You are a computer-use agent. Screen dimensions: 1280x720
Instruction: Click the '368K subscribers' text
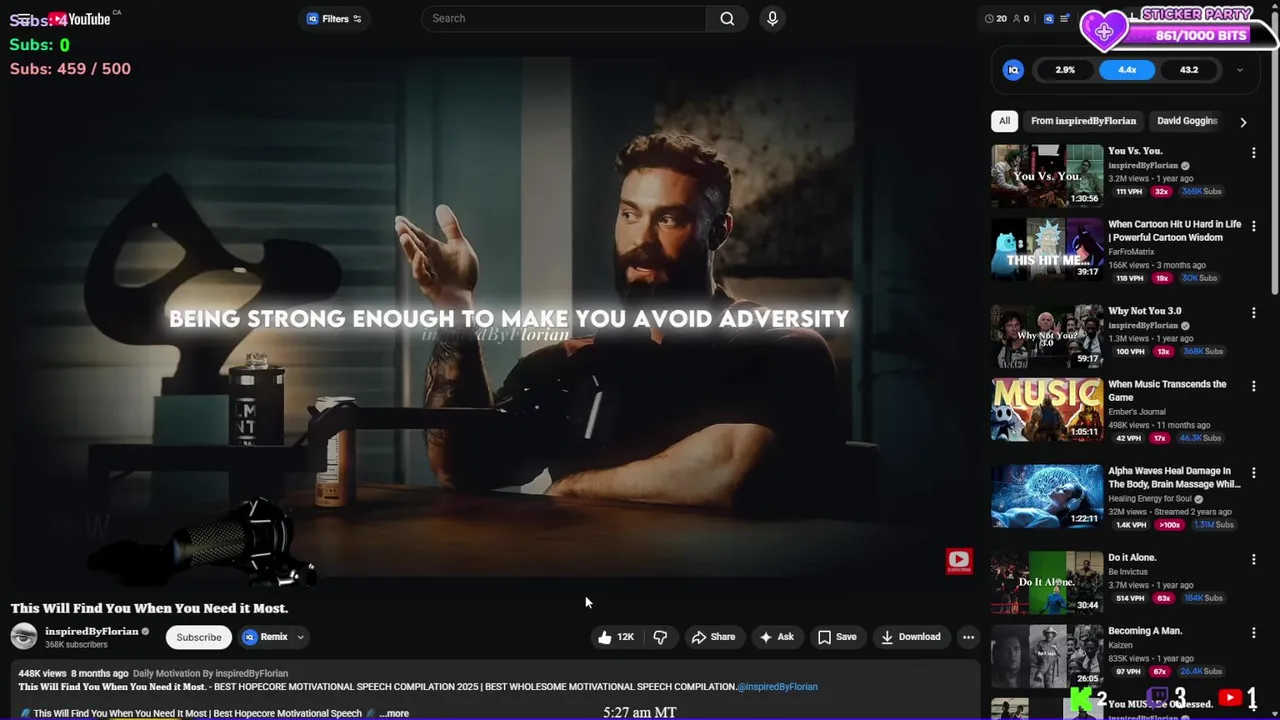(x=76, y=645)
